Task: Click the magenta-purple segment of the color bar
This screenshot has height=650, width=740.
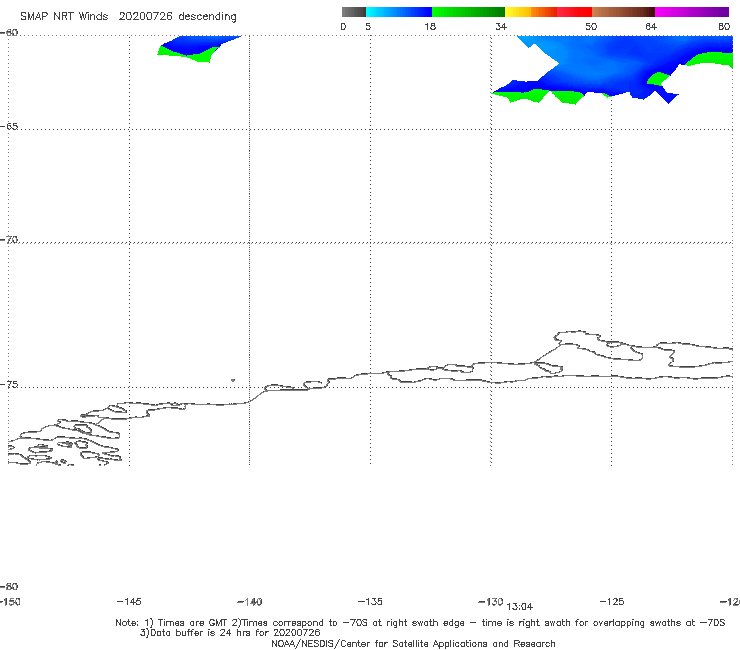Action: [x=692, y=12]
